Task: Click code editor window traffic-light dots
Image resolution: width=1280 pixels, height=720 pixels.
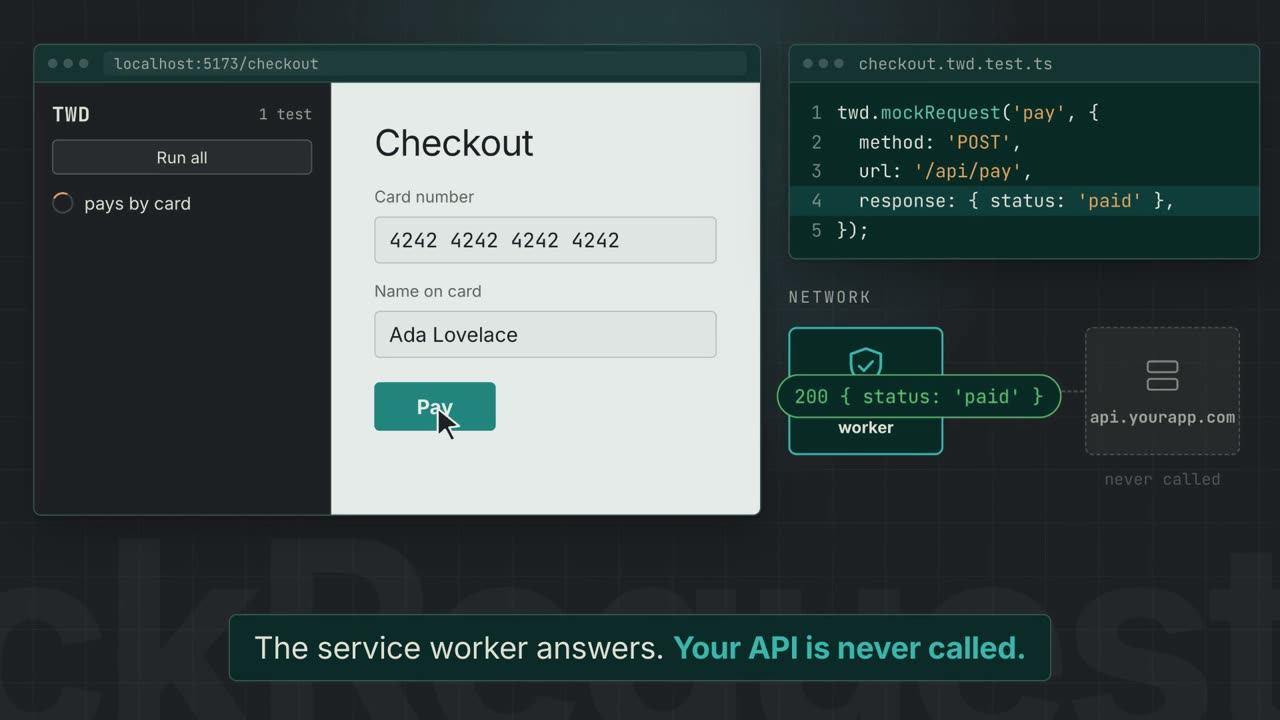Action: point(823,64)
